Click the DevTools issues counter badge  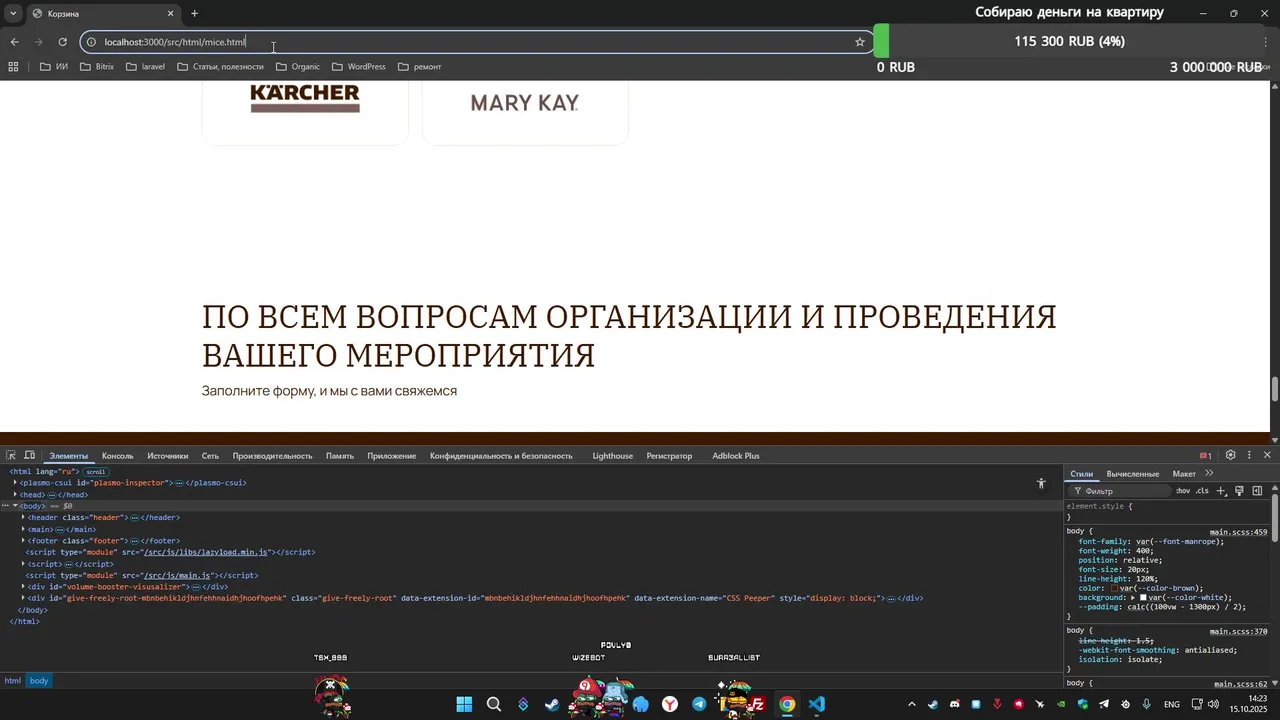[x=1205, y=456]
